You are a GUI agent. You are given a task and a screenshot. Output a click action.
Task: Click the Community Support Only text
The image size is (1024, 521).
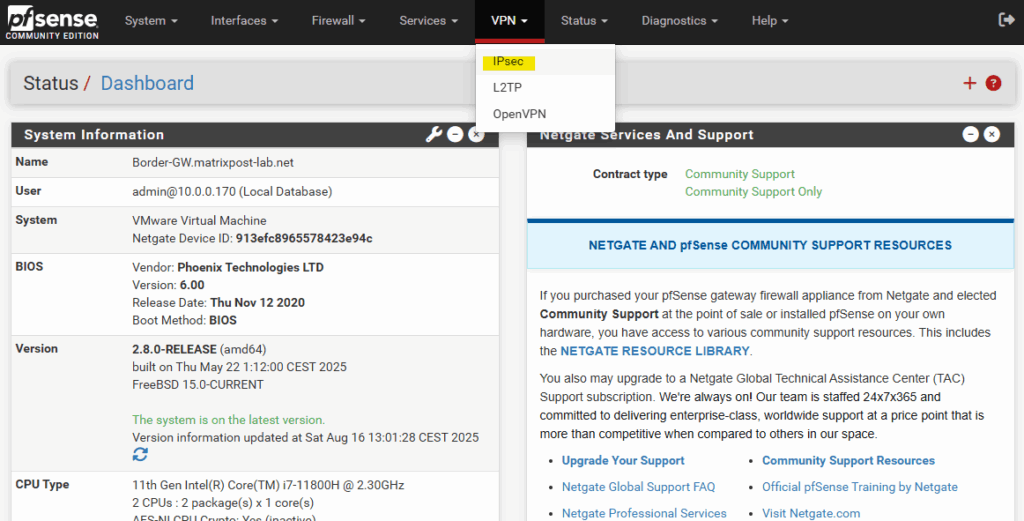click(753, 192)
